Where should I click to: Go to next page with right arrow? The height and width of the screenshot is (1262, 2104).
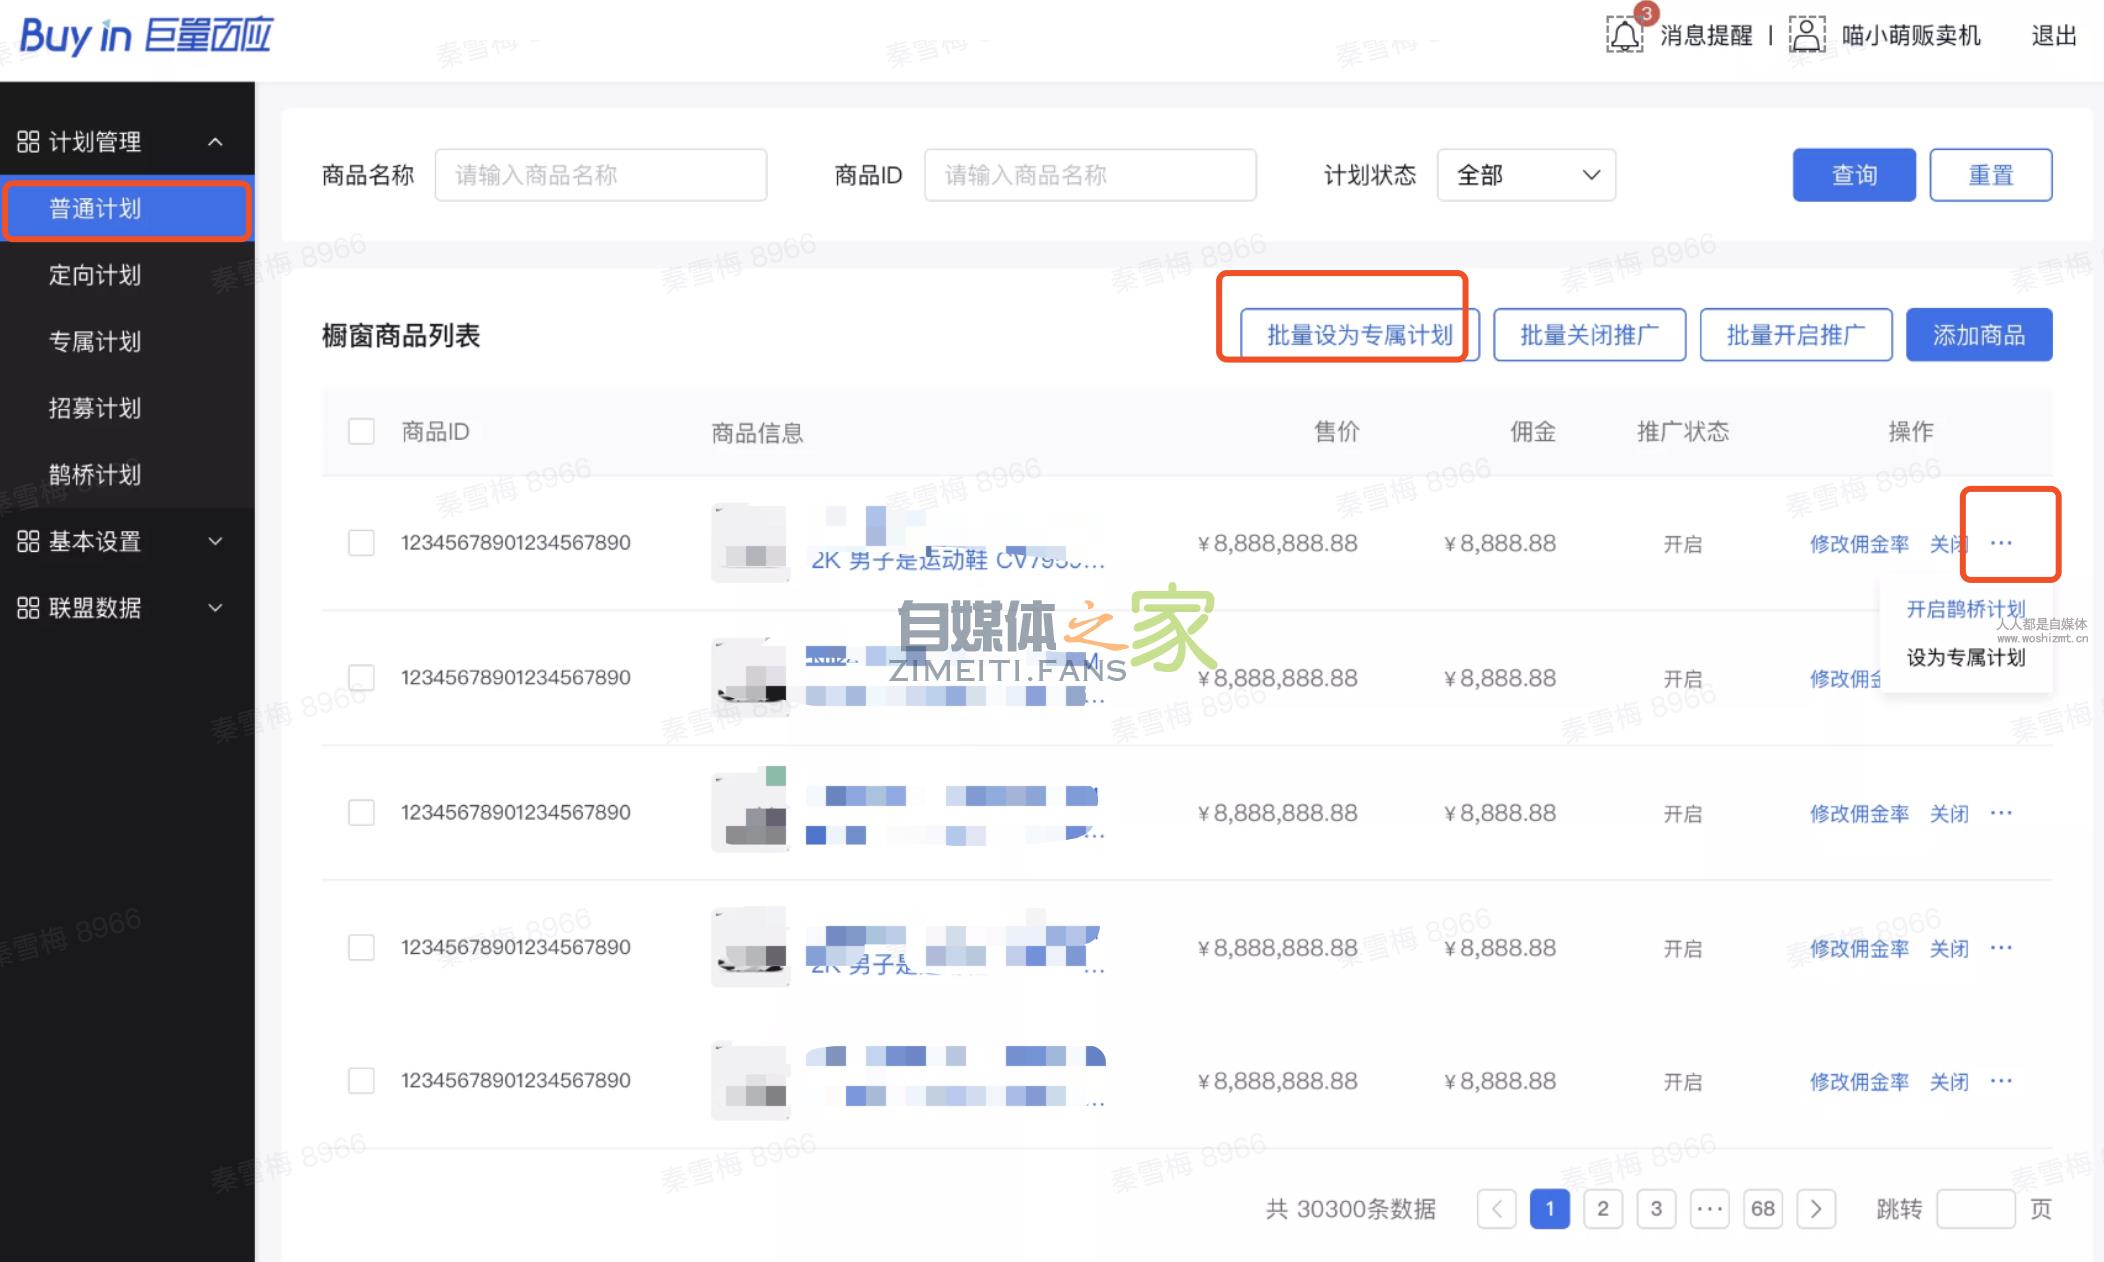(x=1817, y=1208)
